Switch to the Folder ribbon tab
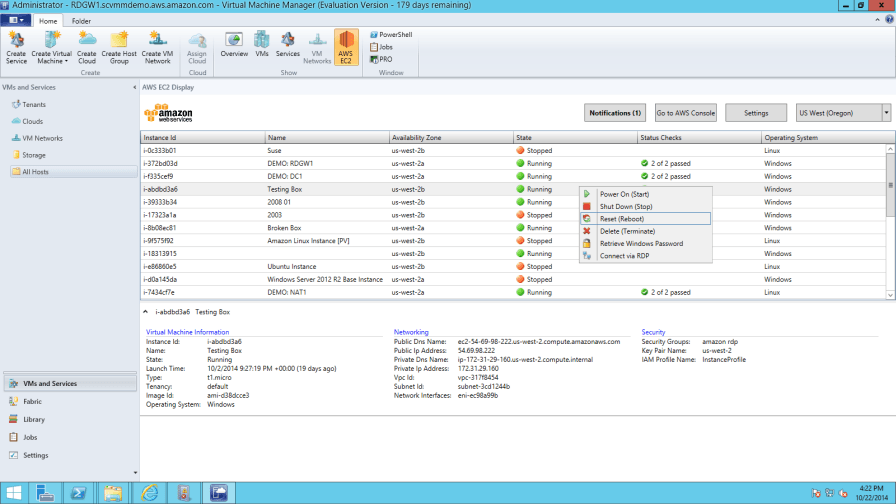 click(x=81, y=21)
